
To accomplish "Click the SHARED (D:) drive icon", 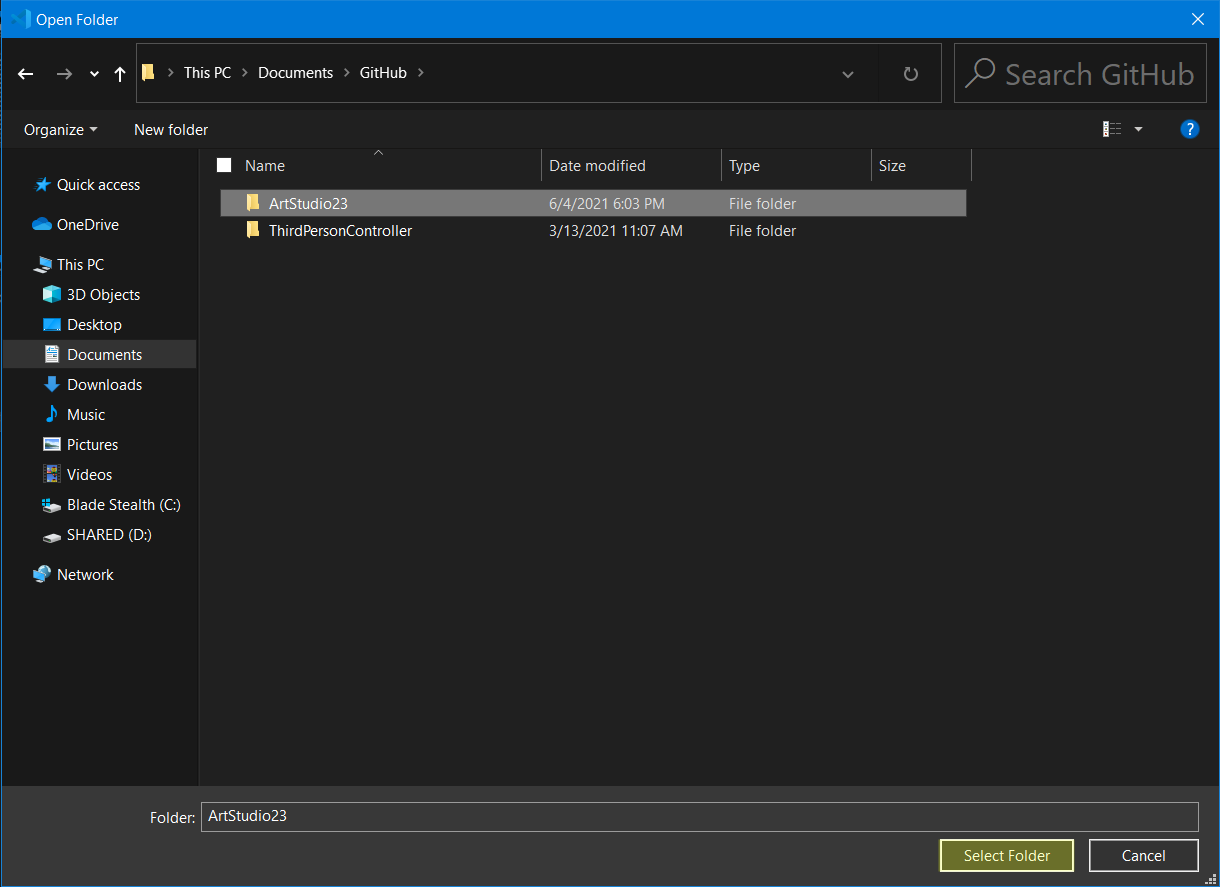I will 52,536.
